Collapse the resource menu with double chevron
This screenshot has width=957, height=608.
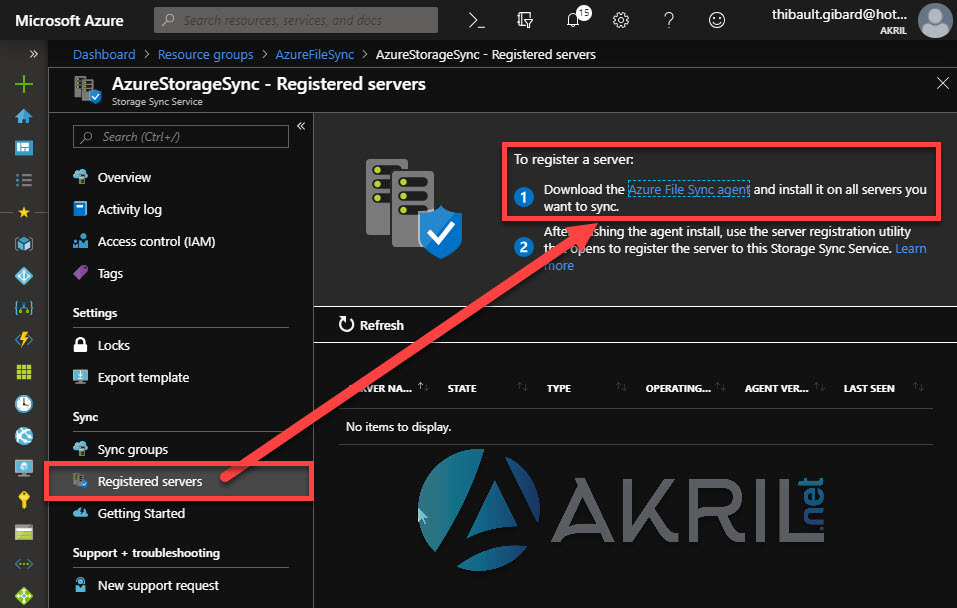301,126
